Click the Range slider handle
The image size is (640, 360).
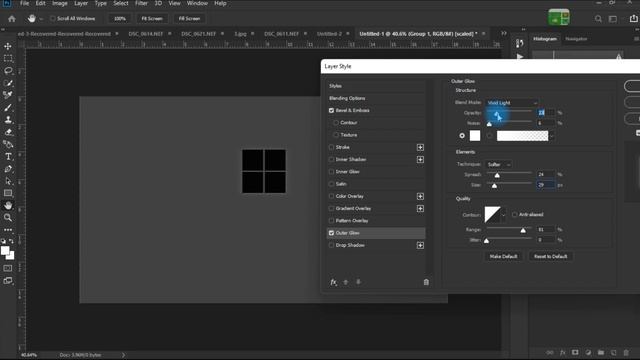[523, 231]
